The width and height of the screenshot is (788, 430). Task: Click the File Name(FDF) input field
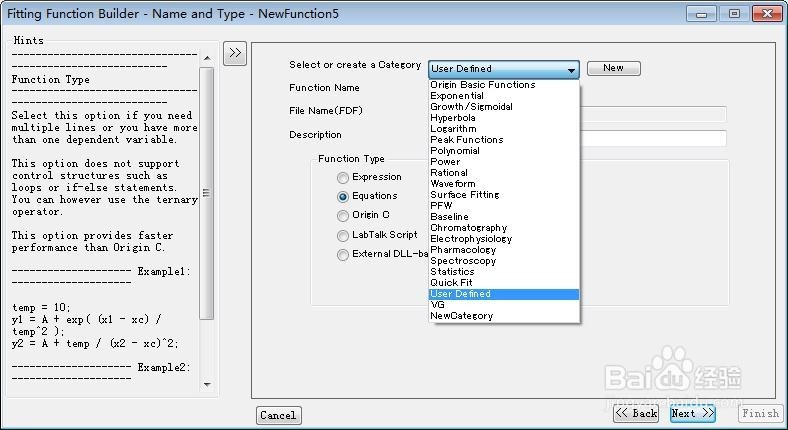click(x=653, y=114)
